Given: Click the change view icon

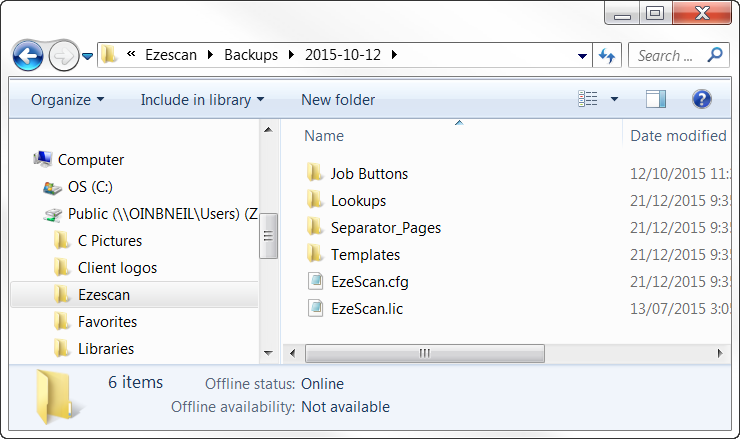Looking at the screenshot, I should click(588, 99).
